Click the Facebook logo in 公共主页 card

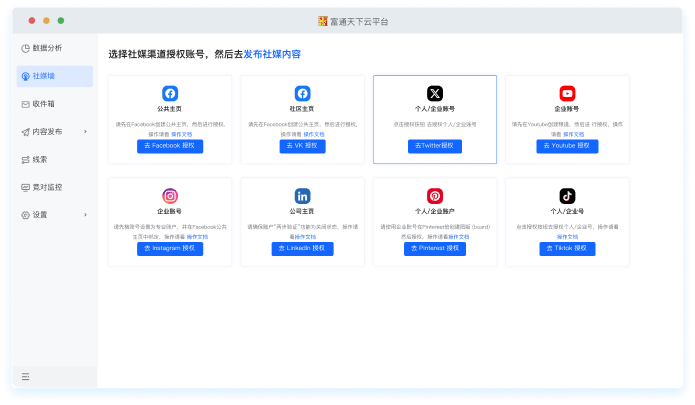[x=169, y=93]
